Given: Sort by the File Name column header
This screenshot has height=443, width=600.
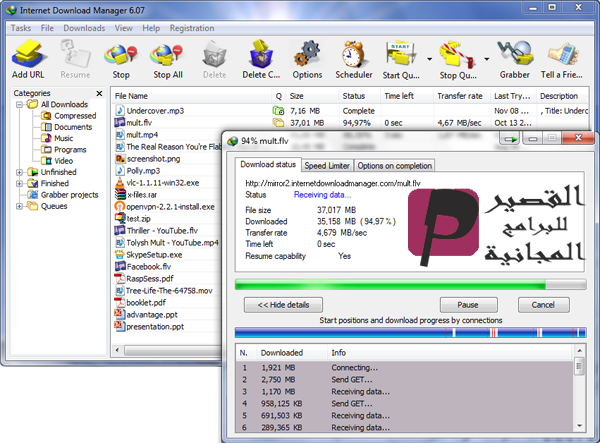Looking at the screenshot, I should [192, 96].
